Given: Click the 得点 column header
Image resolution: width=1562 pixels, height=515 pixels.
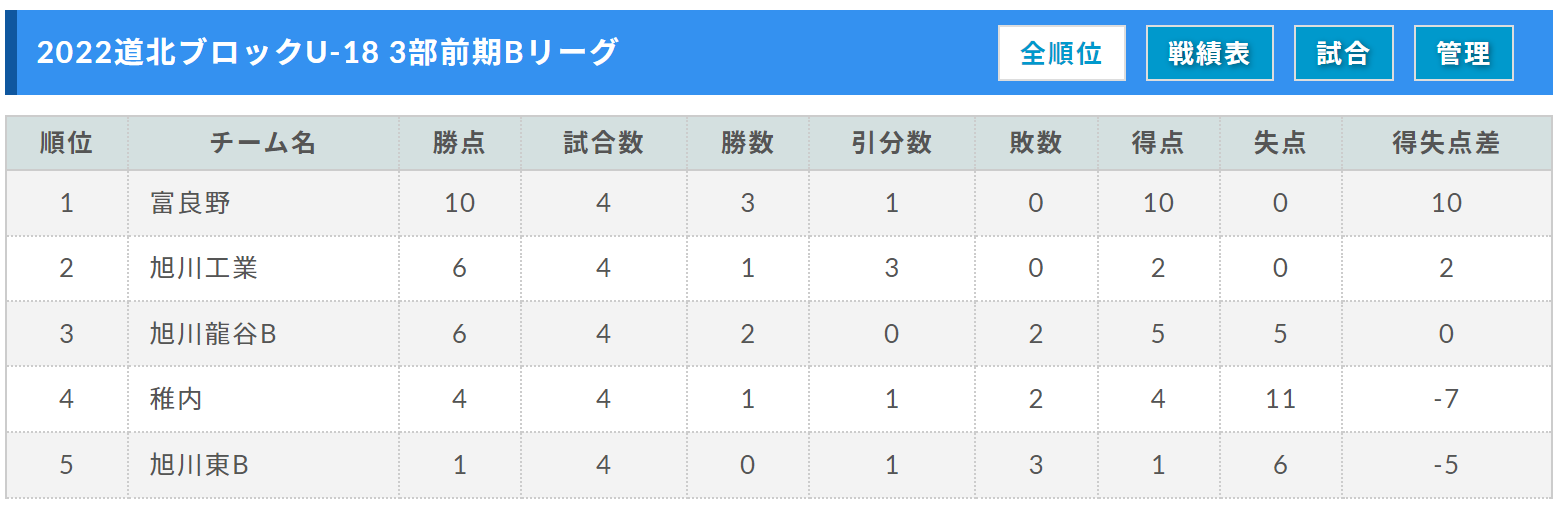Looking at the screenshot, I should coord(1158,143).
